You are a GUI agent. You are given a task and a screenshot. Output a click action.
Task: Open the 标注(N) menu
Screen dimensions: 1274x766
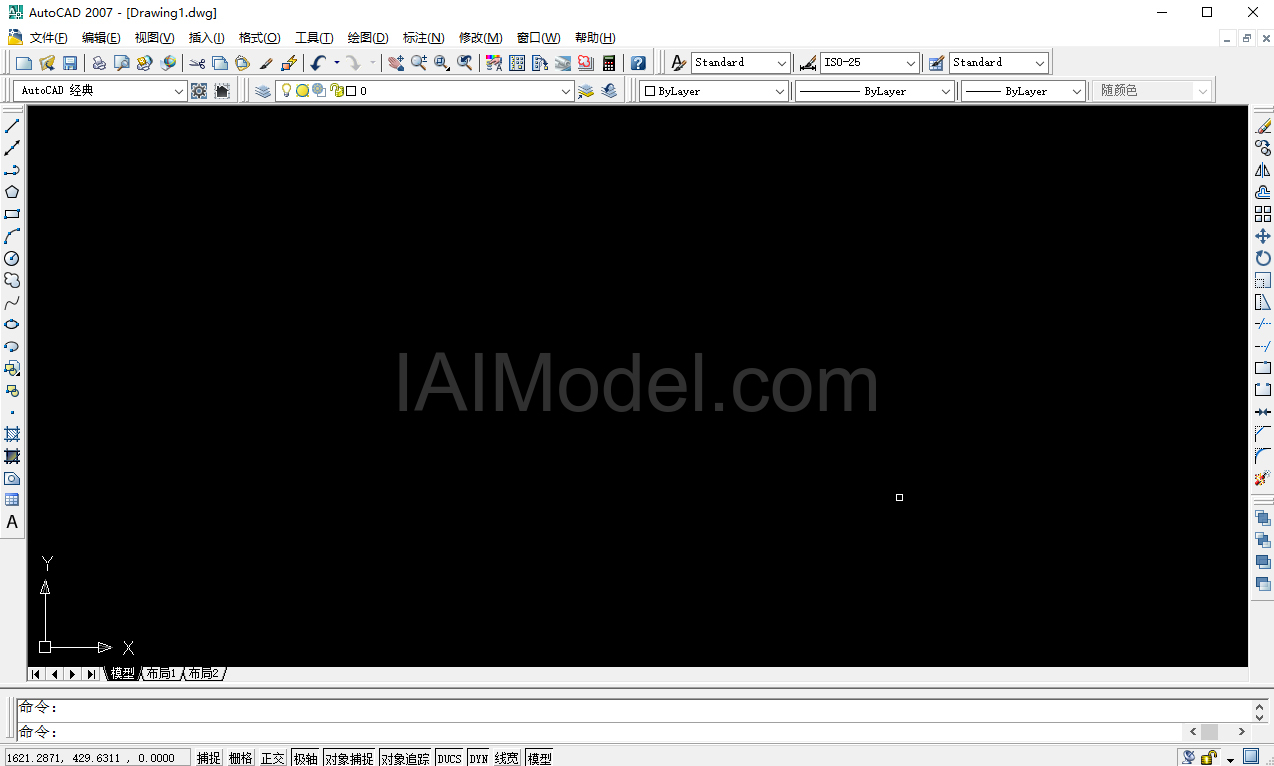click(423, 38)
